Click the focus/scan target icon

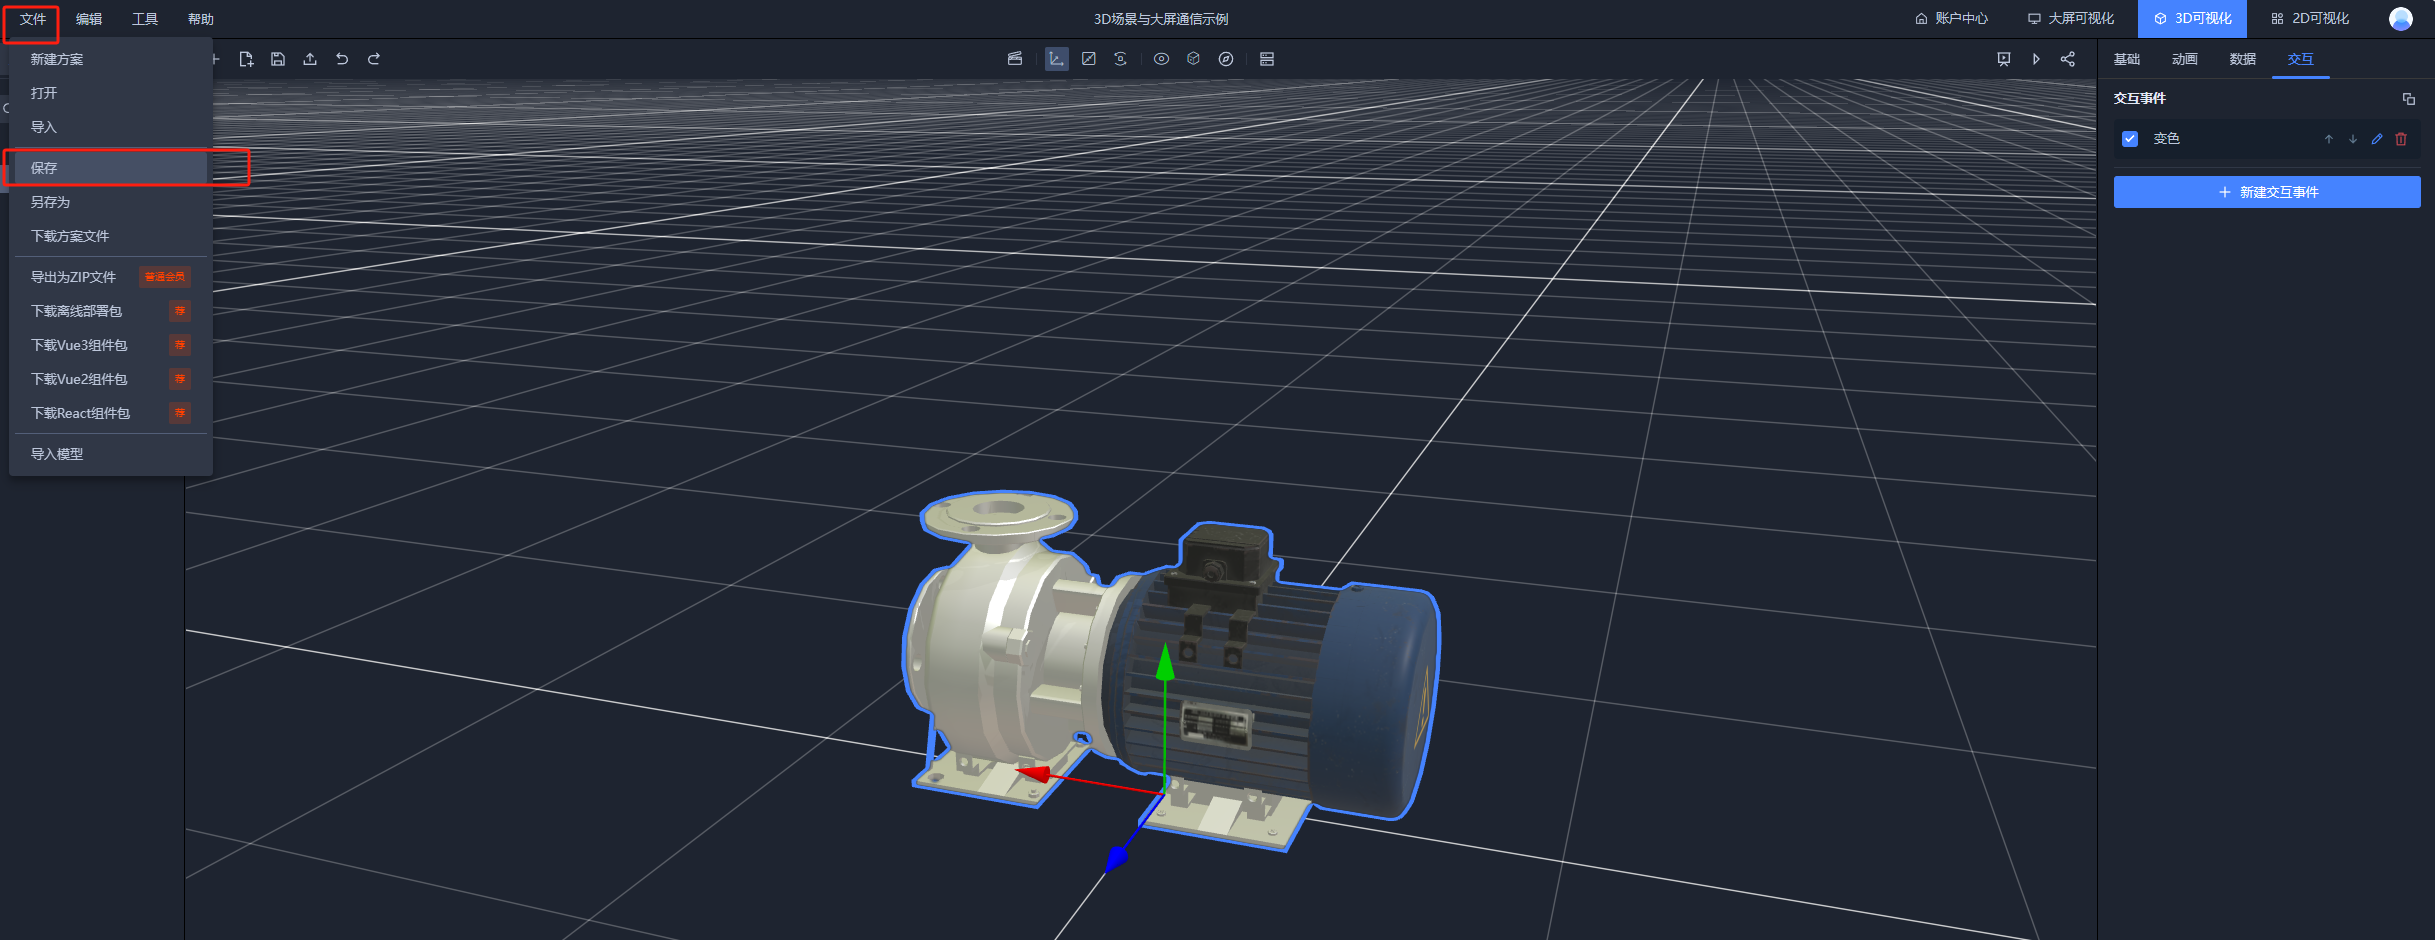[x=1121, y=59]
